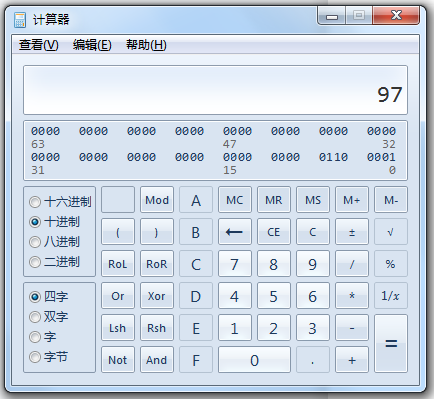
Task: Click the digit 5 button
Action: click(x=274, y=296)
